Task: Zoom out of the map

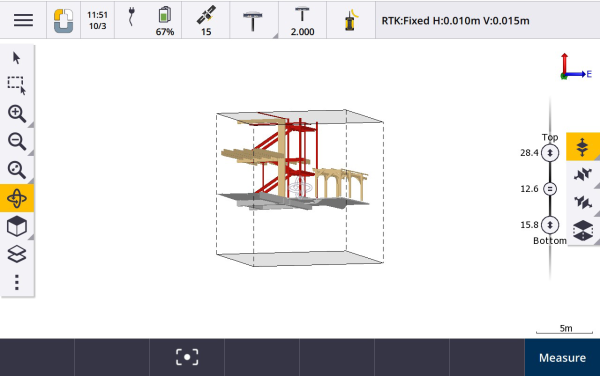Action: tap(17, 142)
